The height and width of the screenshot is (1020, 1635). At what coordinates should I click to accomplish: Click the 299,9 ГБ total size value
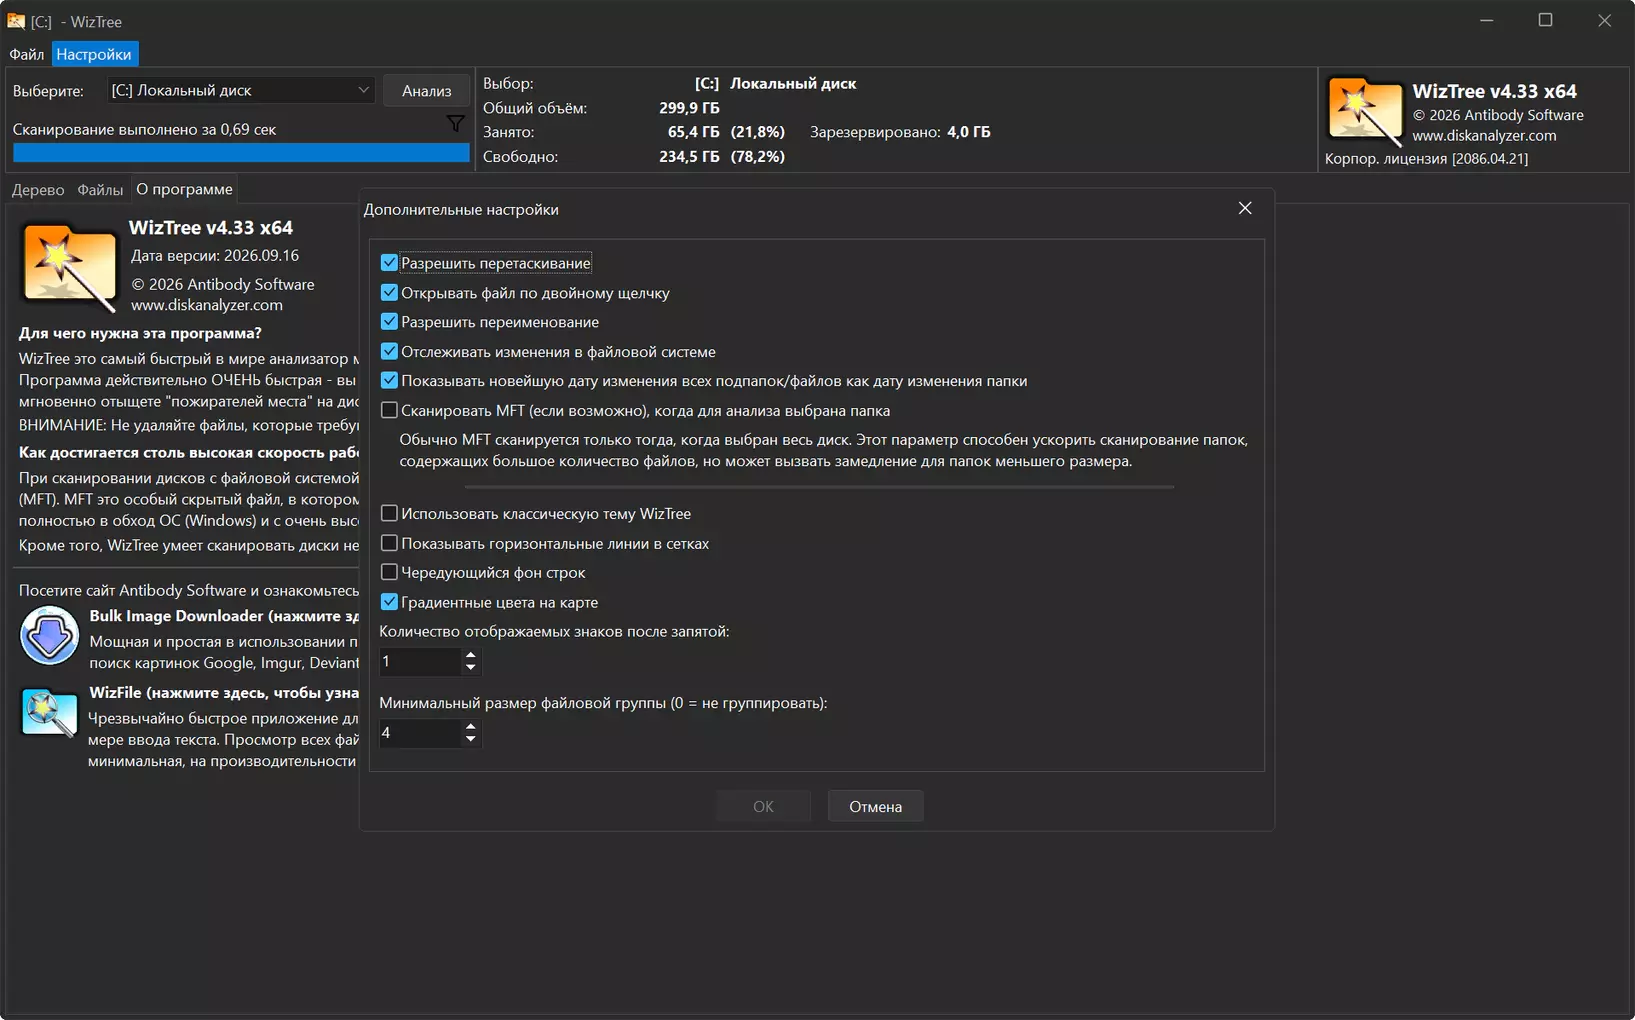(x=689, y=108)
